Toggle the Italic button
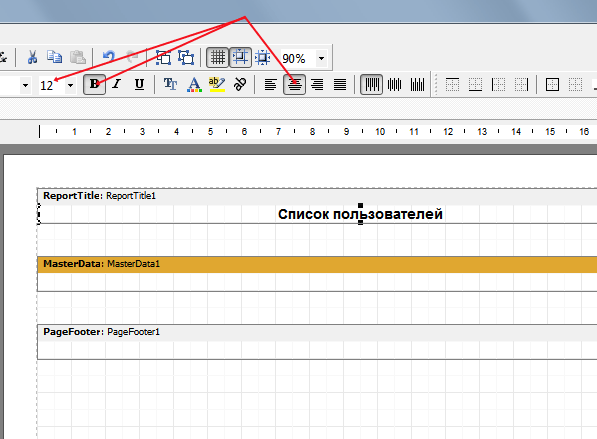 click(x=117, y=84)
